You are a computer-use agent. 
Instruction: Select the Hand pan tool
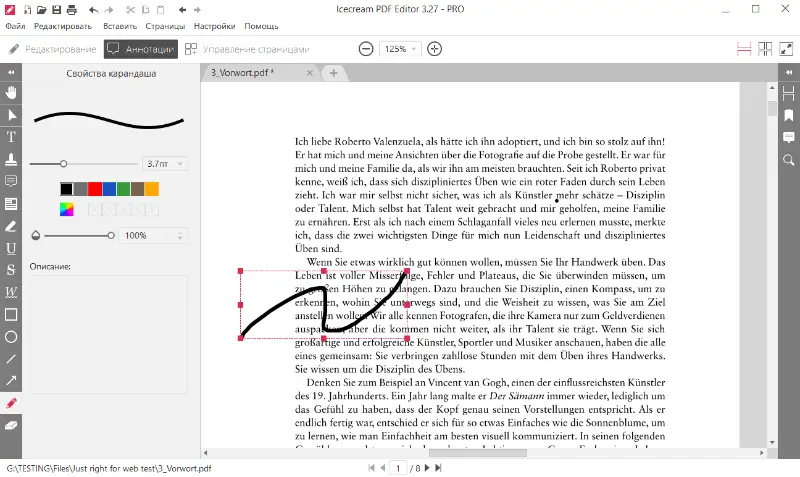(x=11, y=92)
